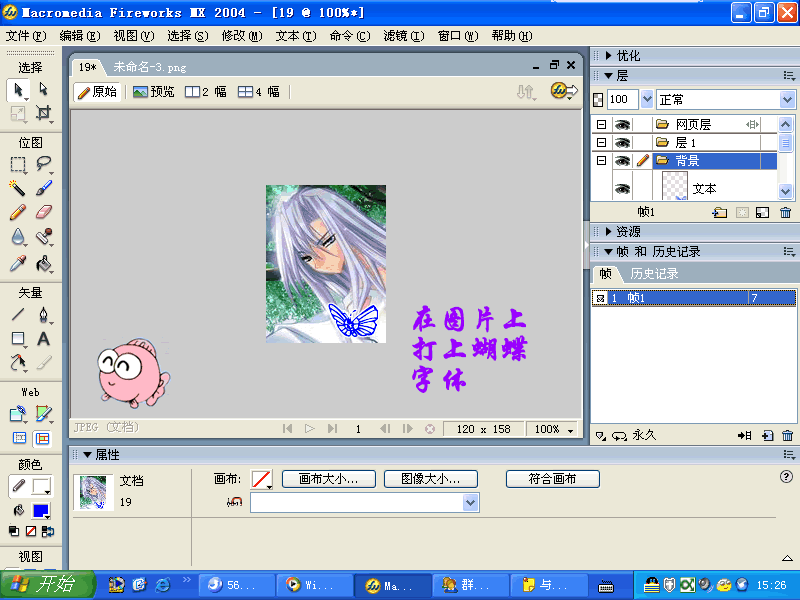Pick the Text tool
The image size is (800, 600).
coord(44,339)
